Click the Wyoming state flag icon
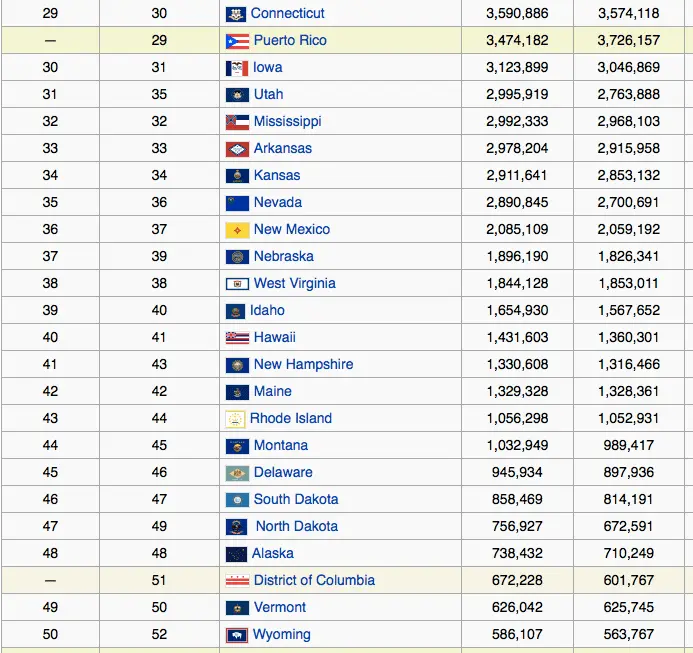 [237, 635]
